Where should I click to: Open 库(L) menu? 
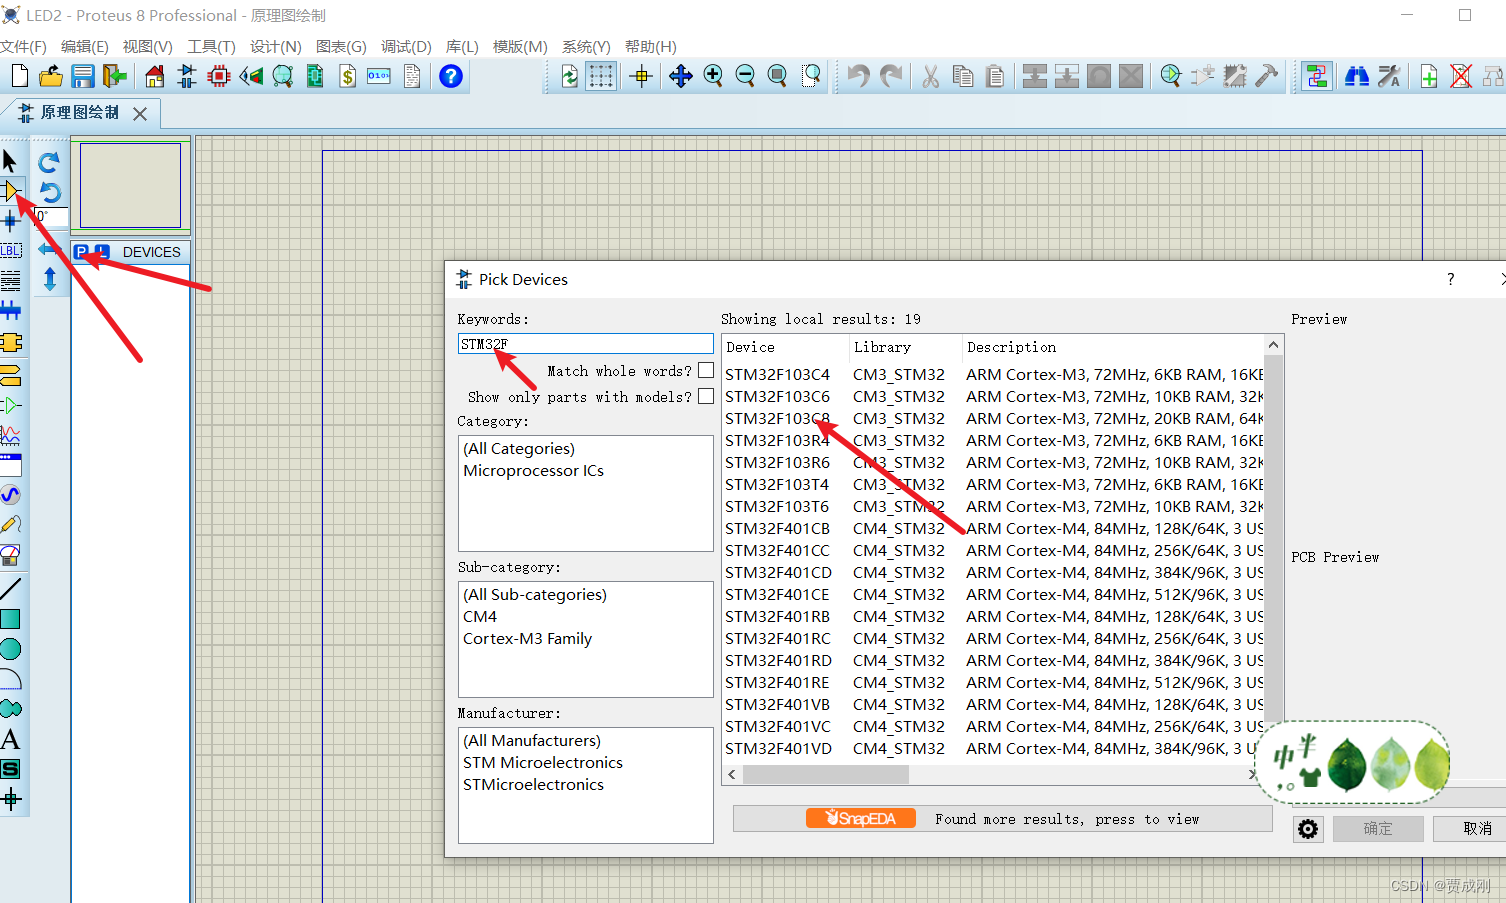tap(462, 46)
